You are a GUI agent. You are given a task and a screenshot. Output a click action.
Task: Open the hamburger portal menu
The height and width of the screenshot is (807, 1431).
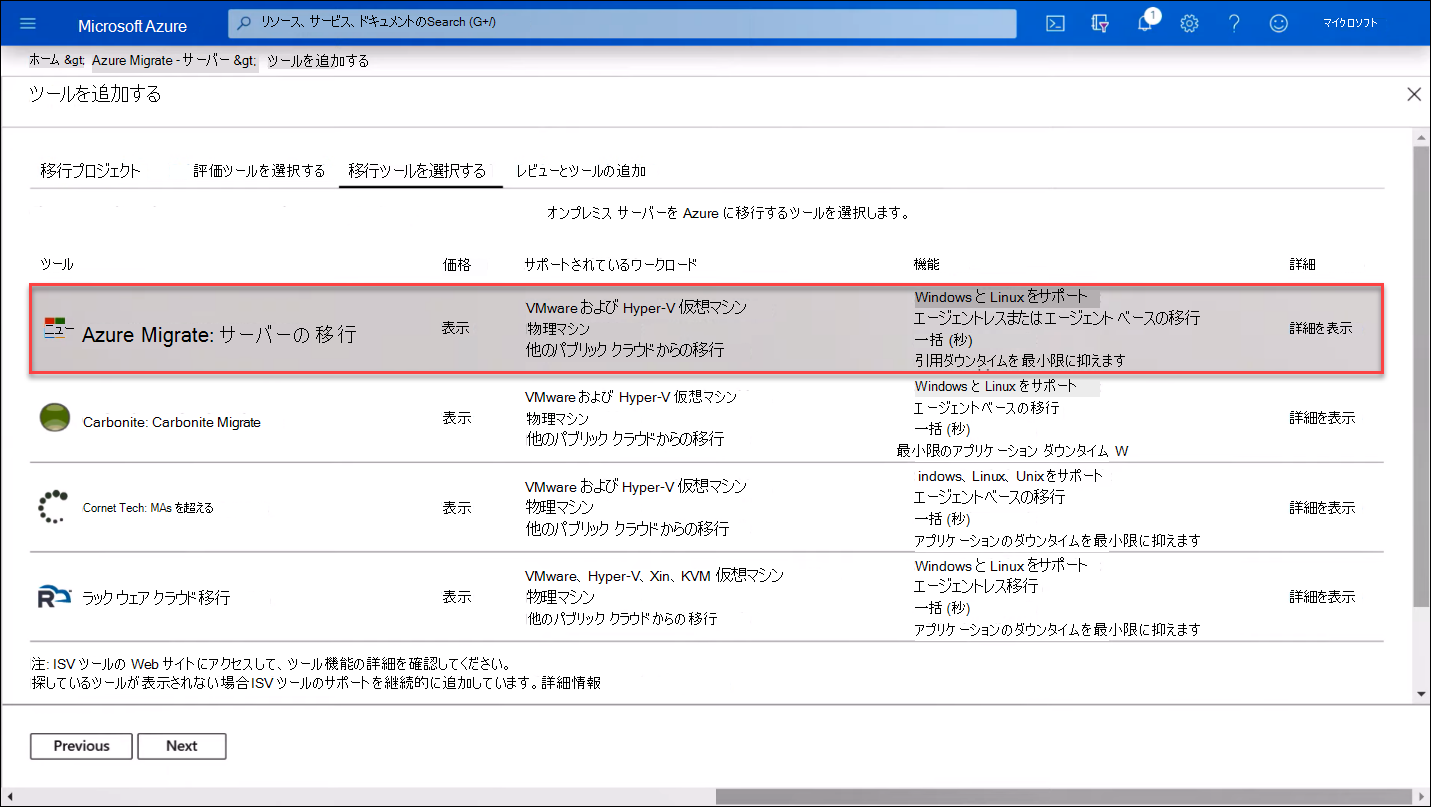coord(28,24)
